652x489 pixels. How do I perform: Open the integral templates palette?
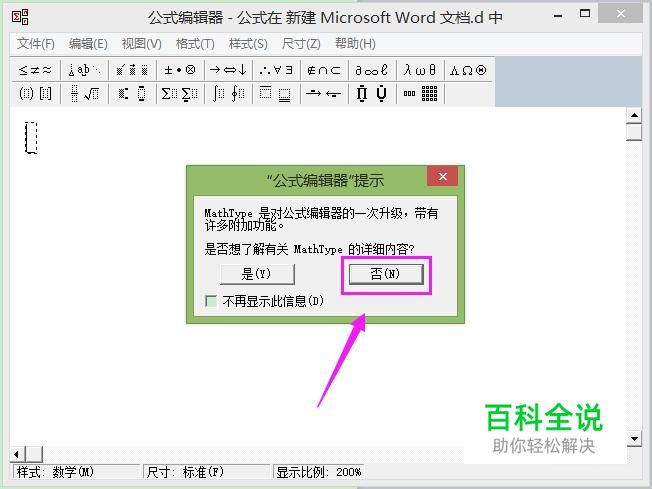coord(228,94)
